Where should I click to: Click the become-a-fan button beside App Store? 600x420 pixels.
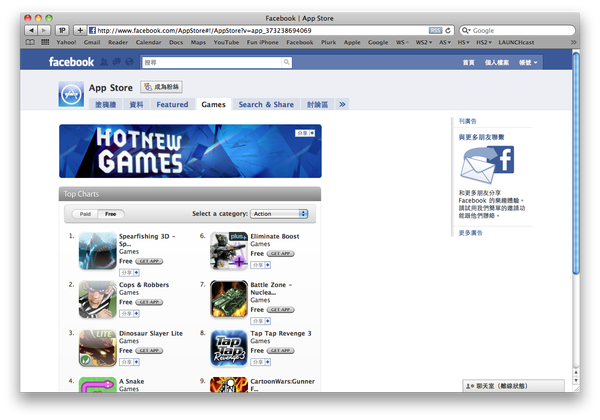tap(161, 87)
